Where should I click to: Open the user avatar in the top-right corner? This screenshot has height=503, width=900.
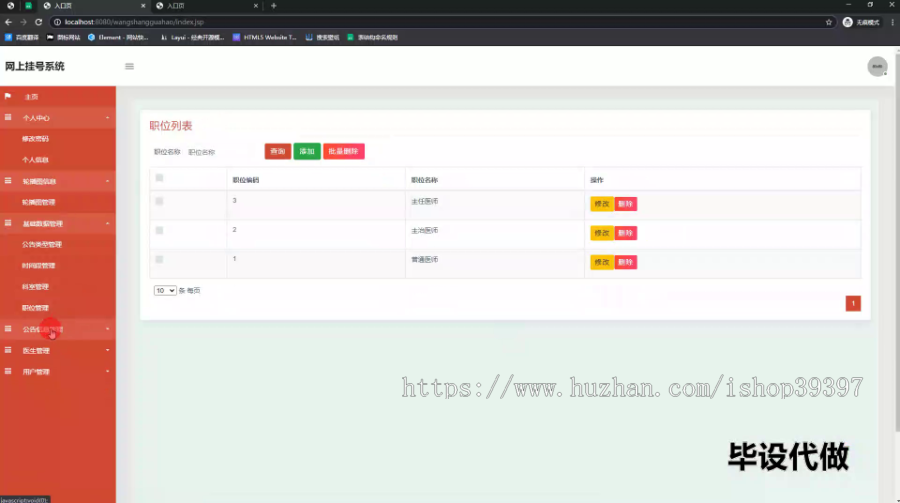(877, 67)
